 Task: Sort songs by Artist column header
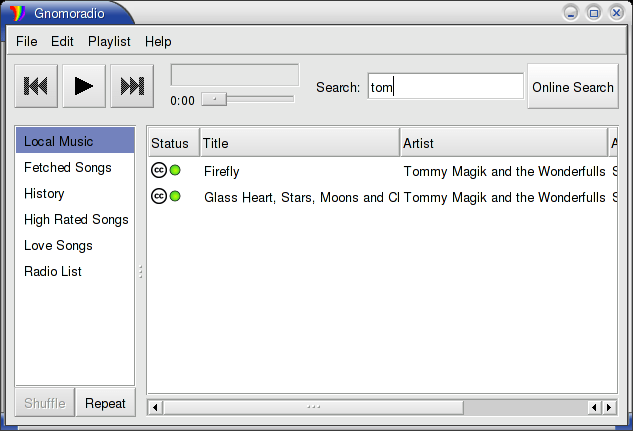point(503,144)
